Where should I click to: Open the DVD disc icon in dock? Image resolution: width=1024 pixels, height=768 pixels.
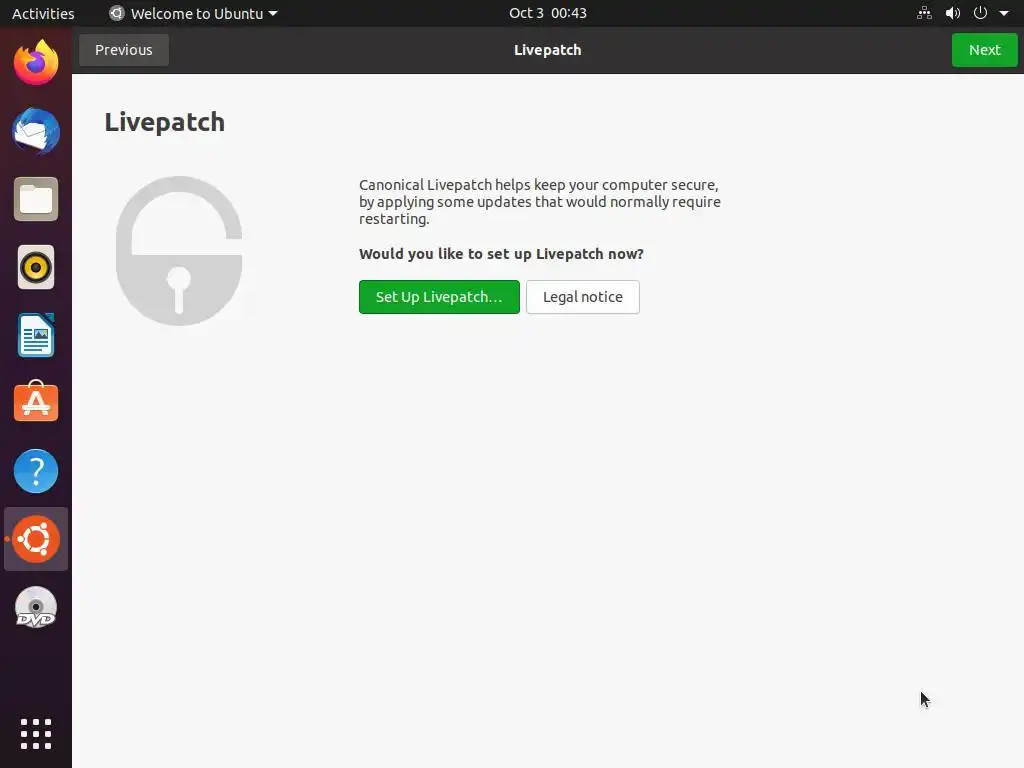pyautogui.click(x=36, y=608)
